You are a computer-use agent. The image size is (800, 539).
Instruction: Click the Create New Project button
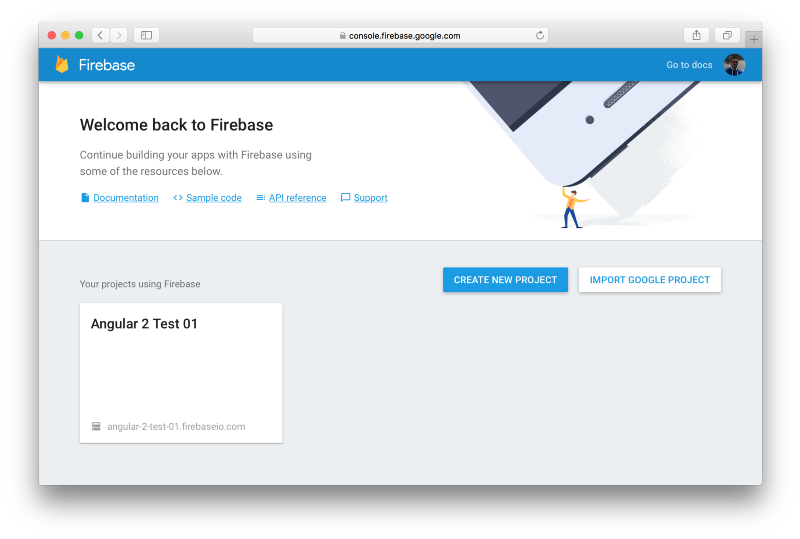point(505,280)
